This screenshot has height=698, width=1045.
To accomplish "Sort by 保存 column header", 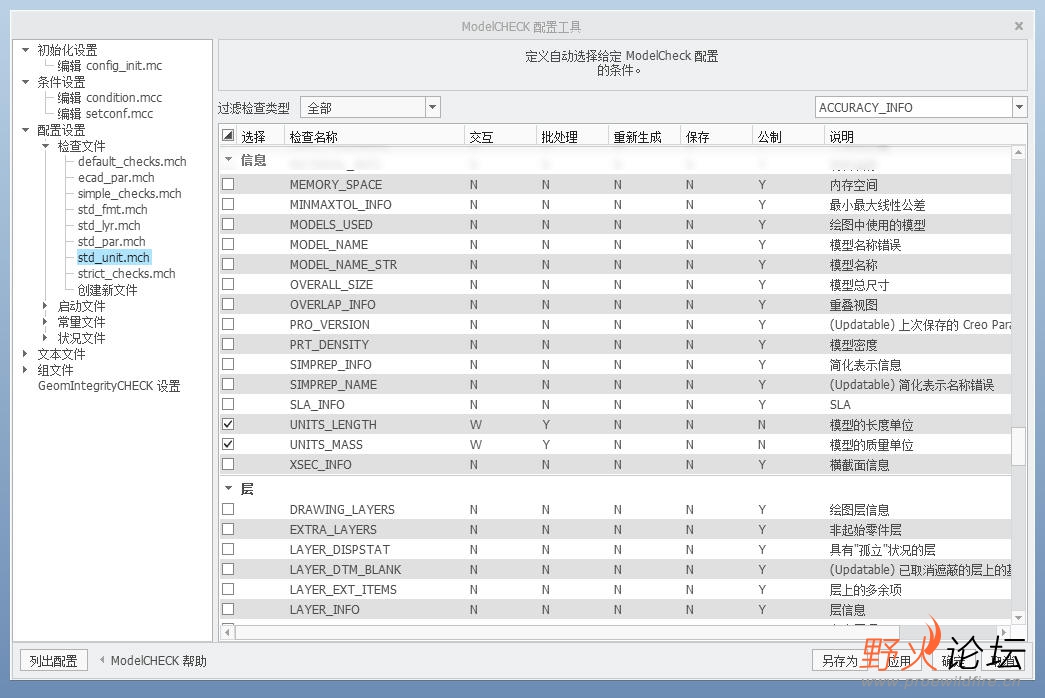I will pyautogui.click(x=716, y=136).
